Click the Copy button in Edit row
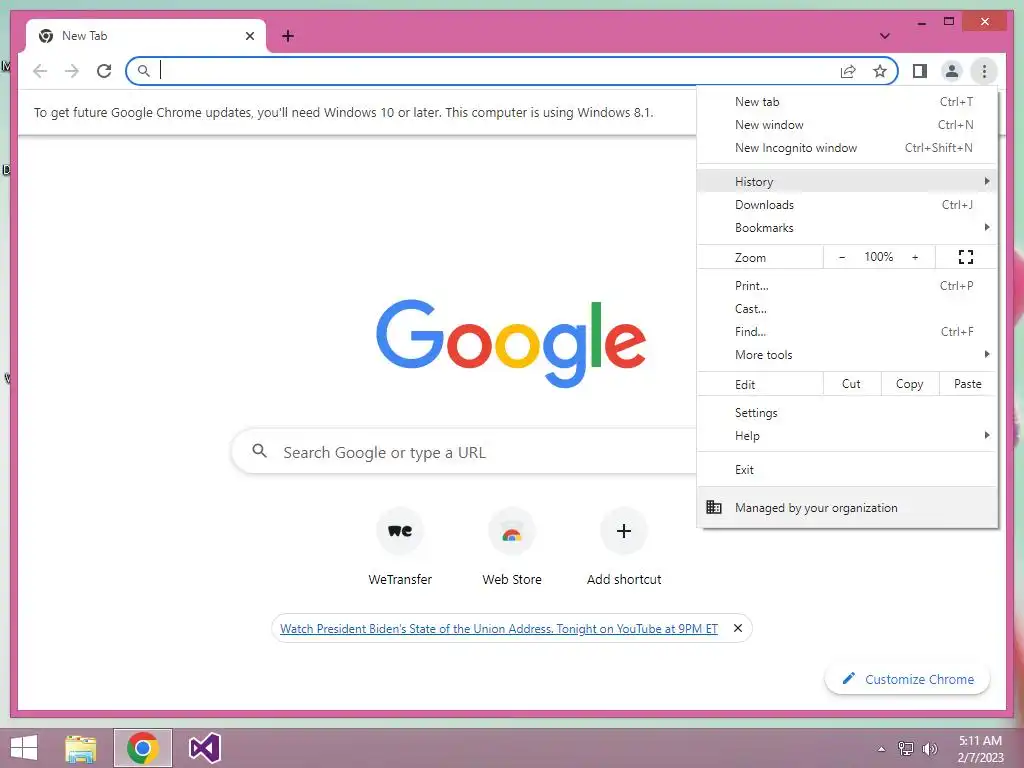Image resolution: width=1024 pixels, height=768 pixels. coord(910,384)
